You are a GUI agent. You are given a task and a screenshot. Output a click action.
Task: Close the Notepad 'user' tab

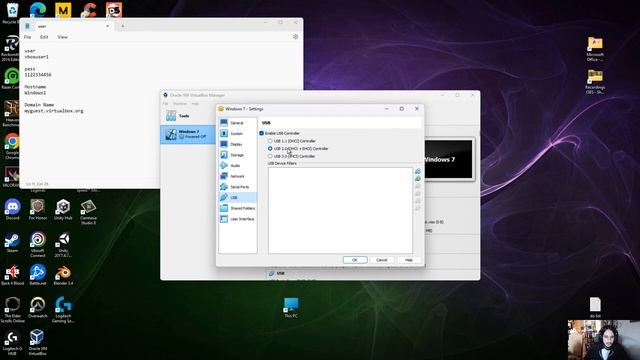(108, 26)
